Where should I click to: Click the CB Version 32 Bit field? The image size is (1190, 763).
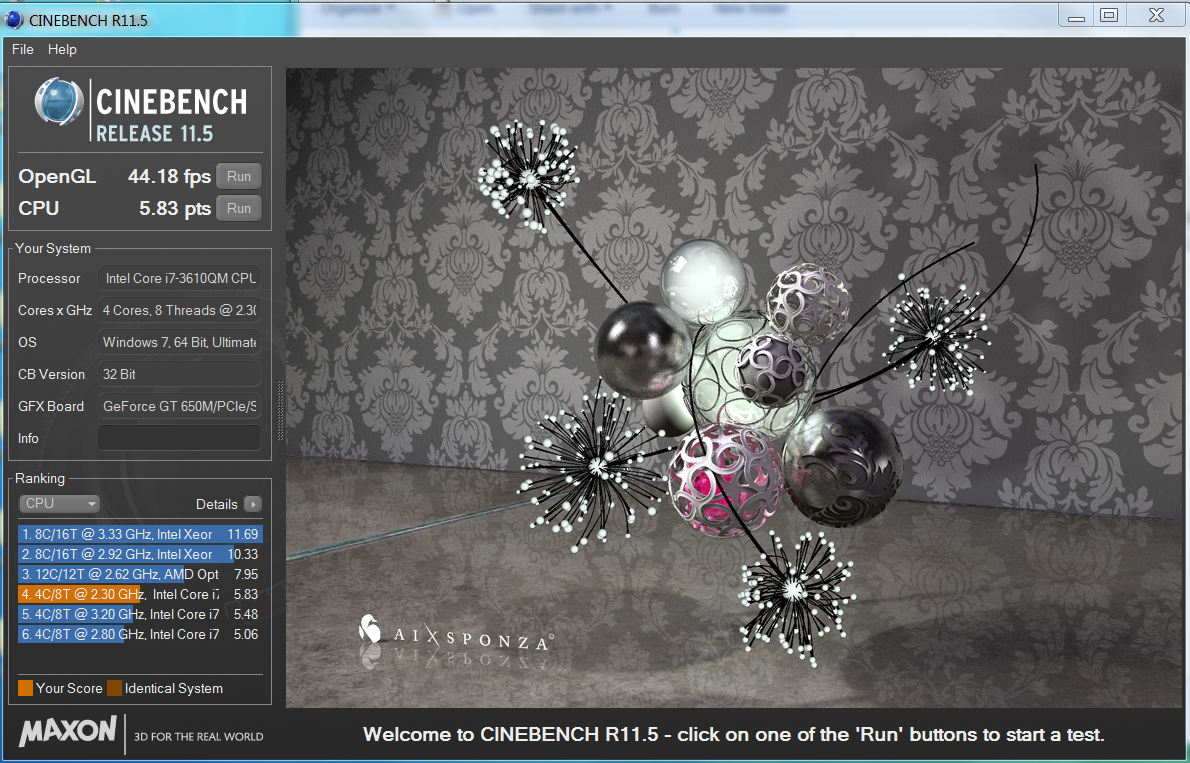(179, 374)
